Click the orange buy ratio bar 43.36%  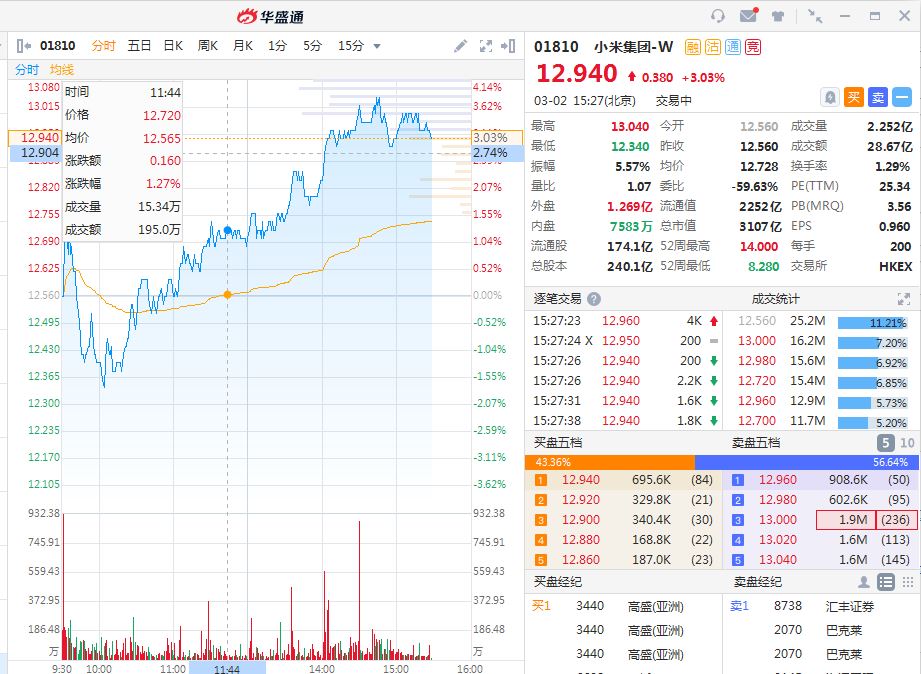coord(610,462)
